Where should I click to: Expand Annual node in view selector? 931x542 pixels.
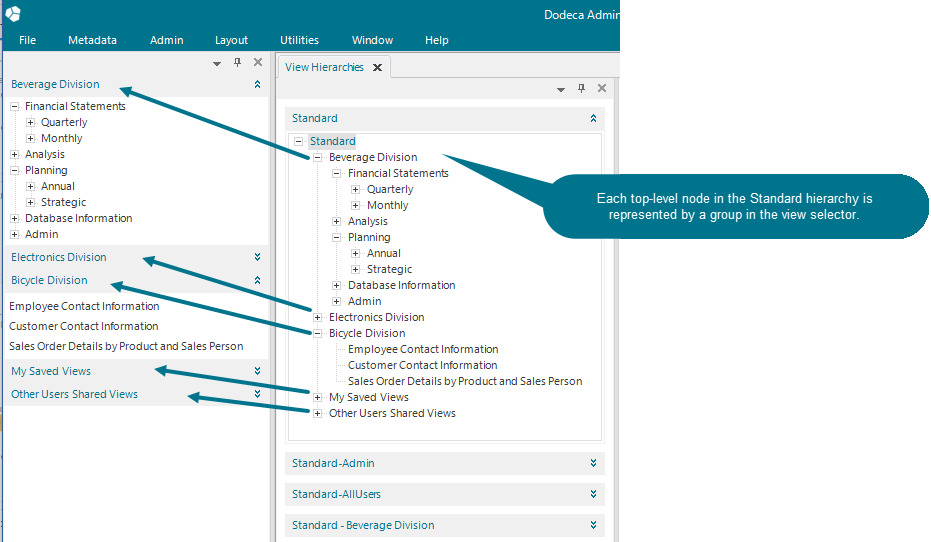(x=30, y=187)
